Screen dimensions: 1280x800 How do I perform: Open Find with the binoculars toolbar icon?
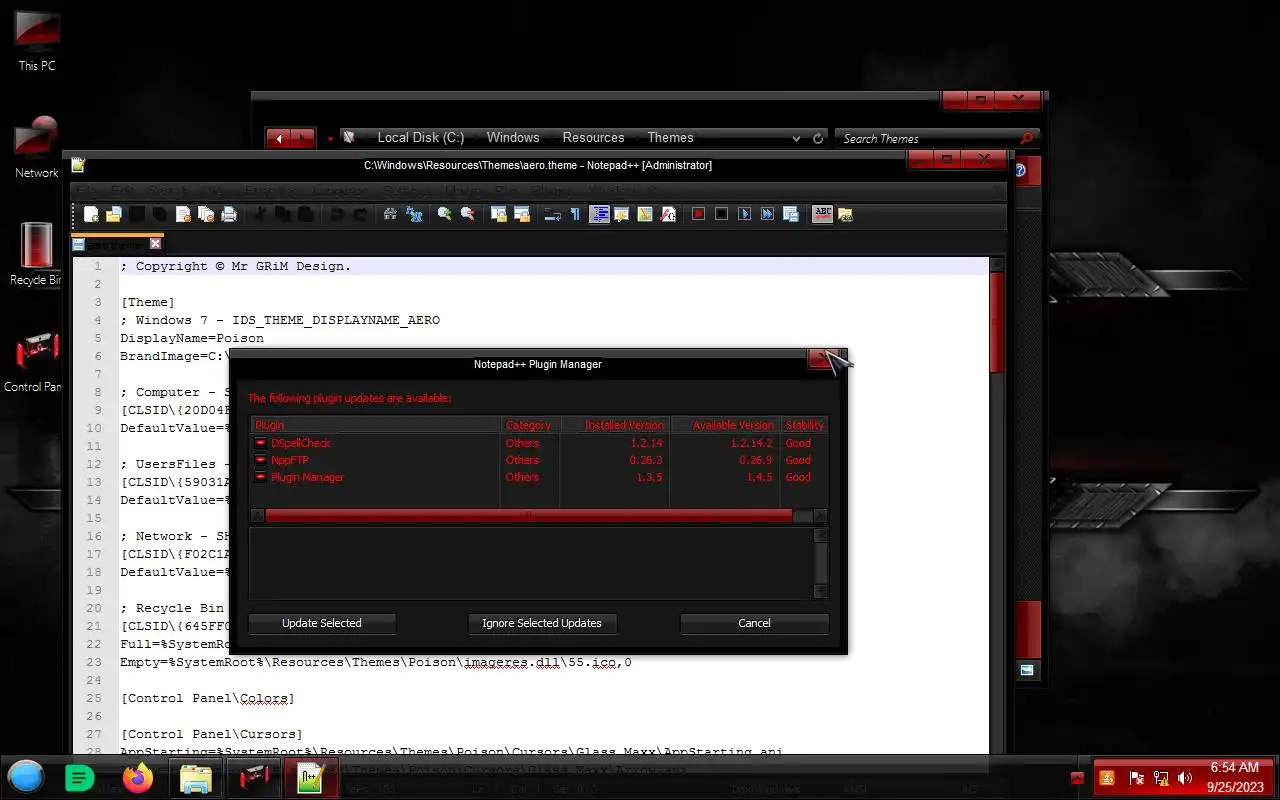[x=390, y=214]
